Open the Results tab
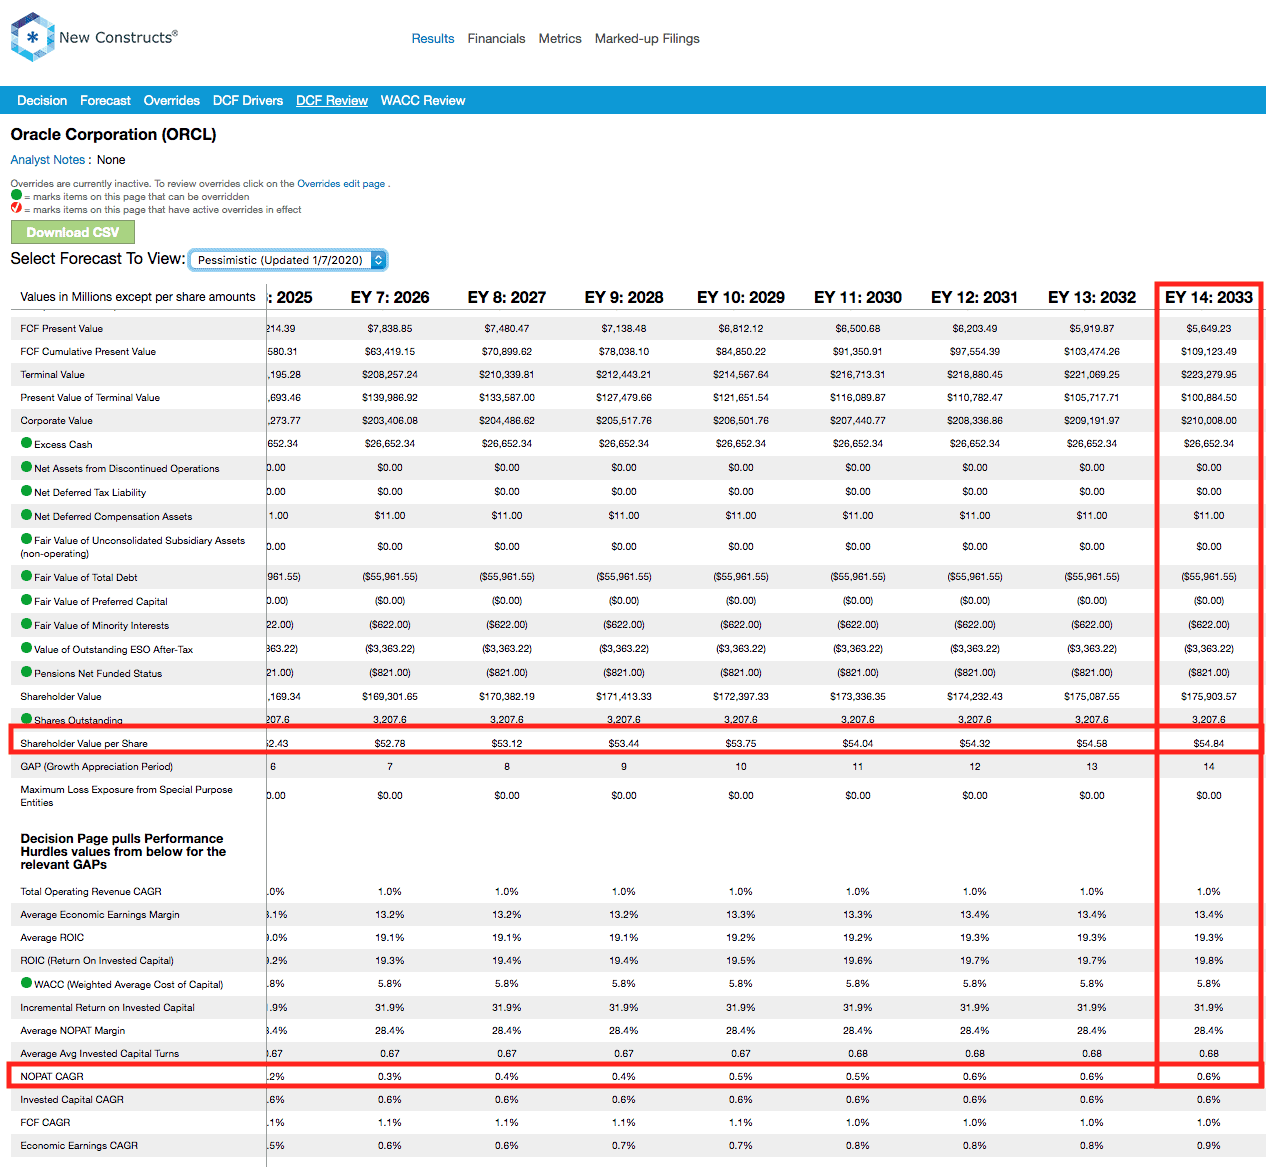This screenshot has height=1167, width=1266. tap(433, 39)
